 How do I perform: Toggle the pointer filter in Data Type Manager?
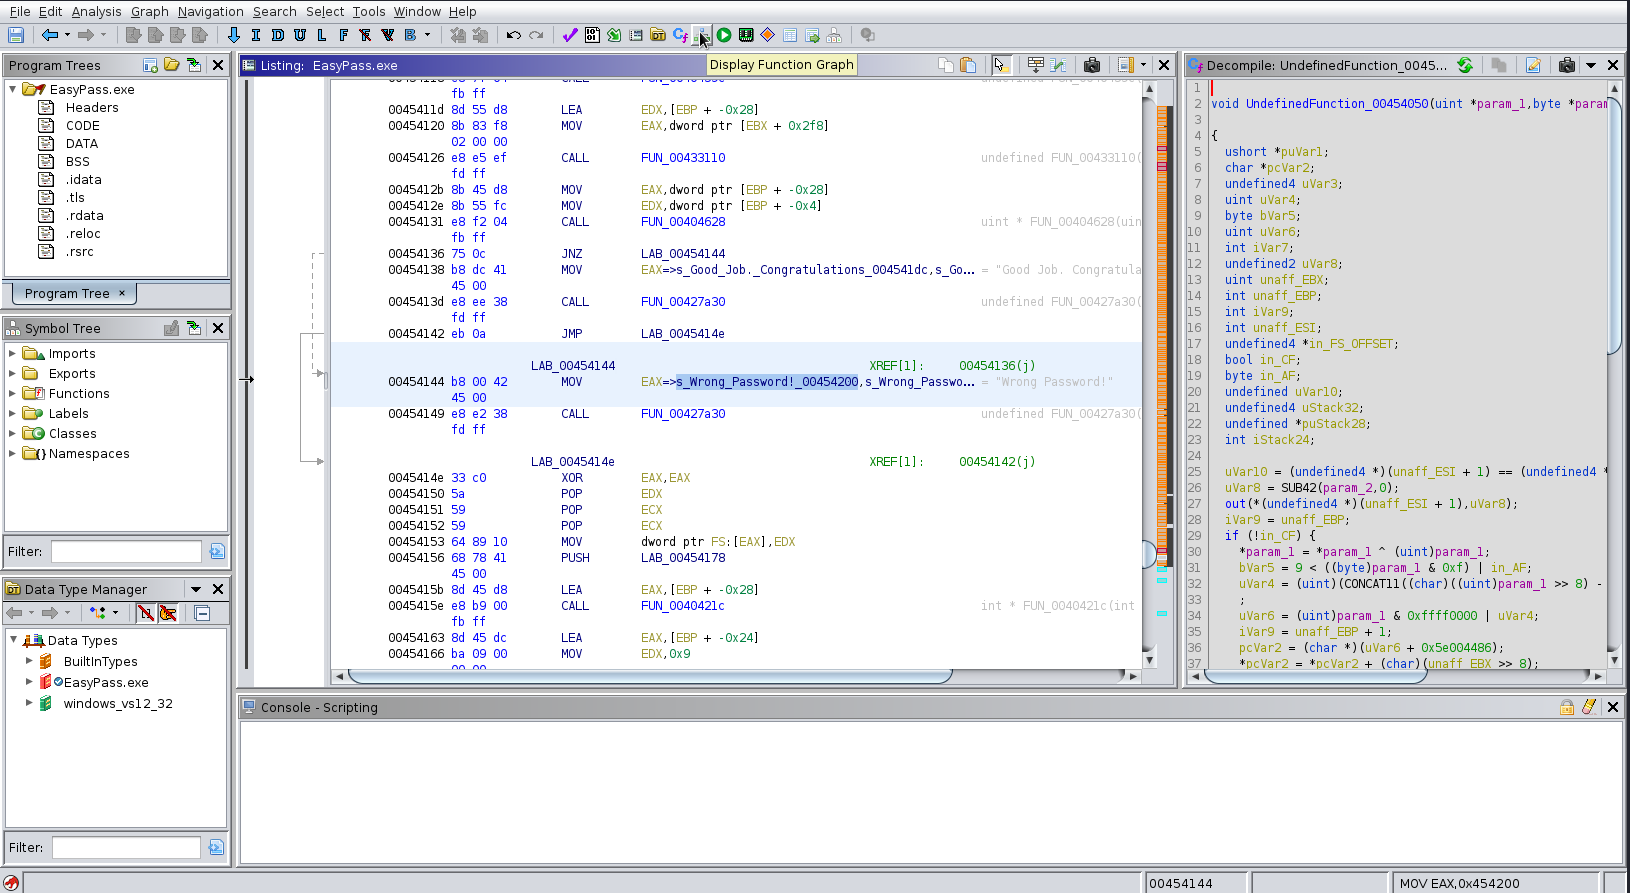pyautogui.click(x=168, y=613)
